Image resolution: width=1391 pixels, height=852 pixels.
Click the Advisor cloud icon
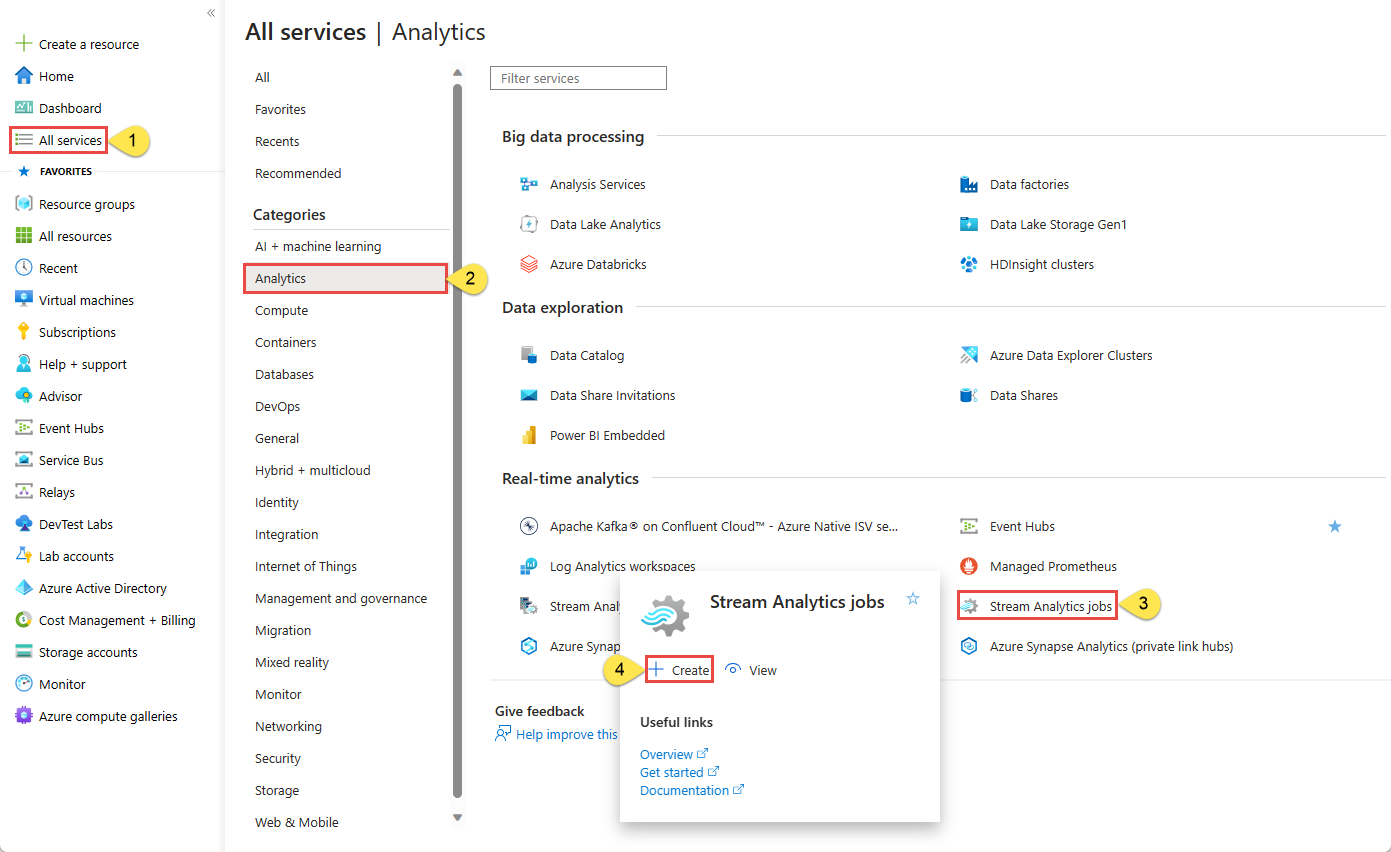(x=24, y=396)
